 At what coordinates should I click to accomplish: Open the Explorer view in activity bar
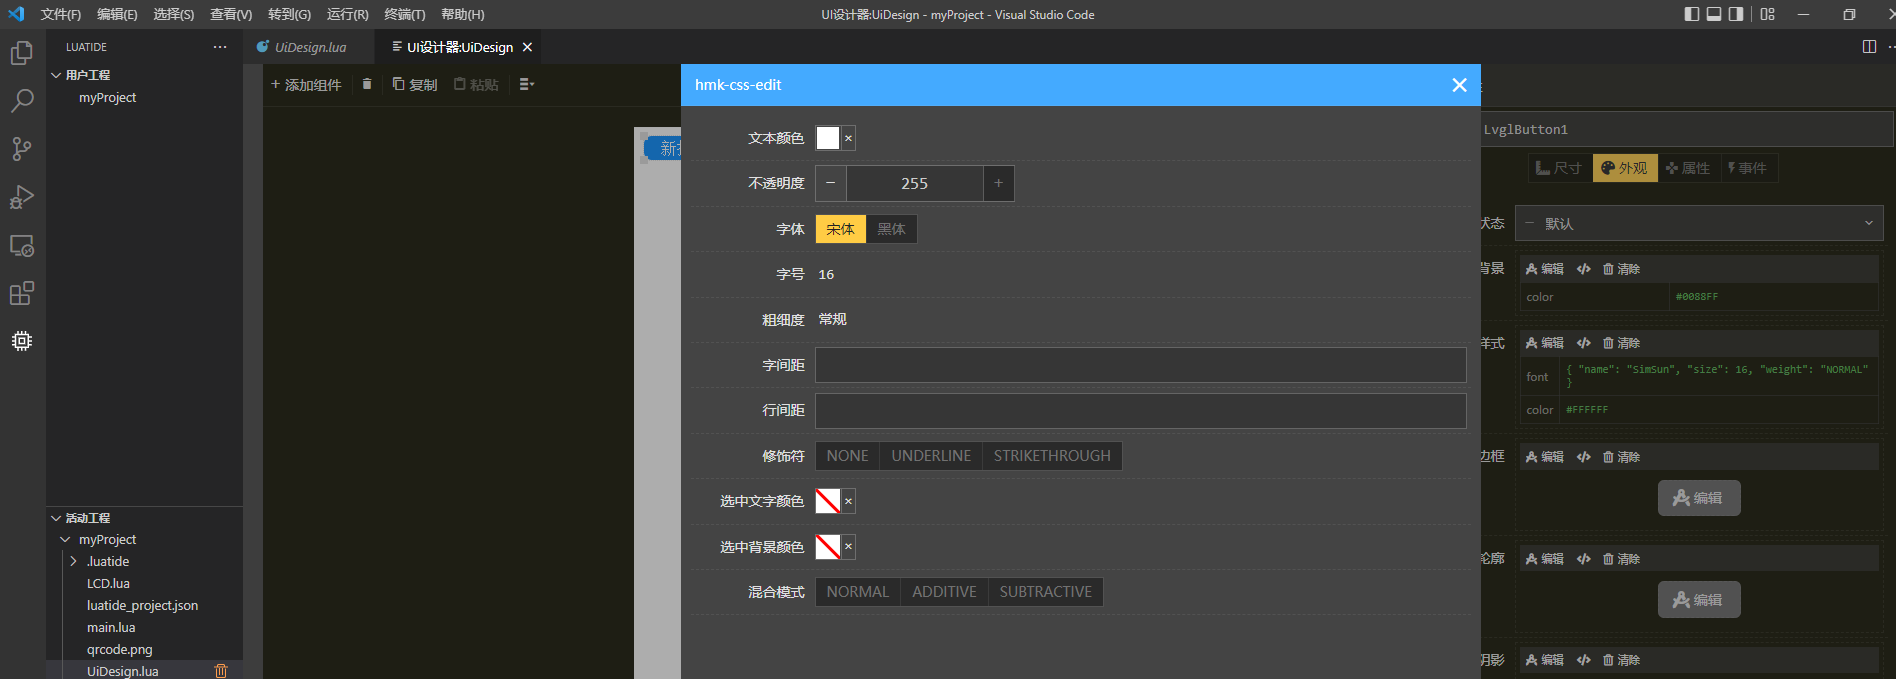[x=22, y=53]
